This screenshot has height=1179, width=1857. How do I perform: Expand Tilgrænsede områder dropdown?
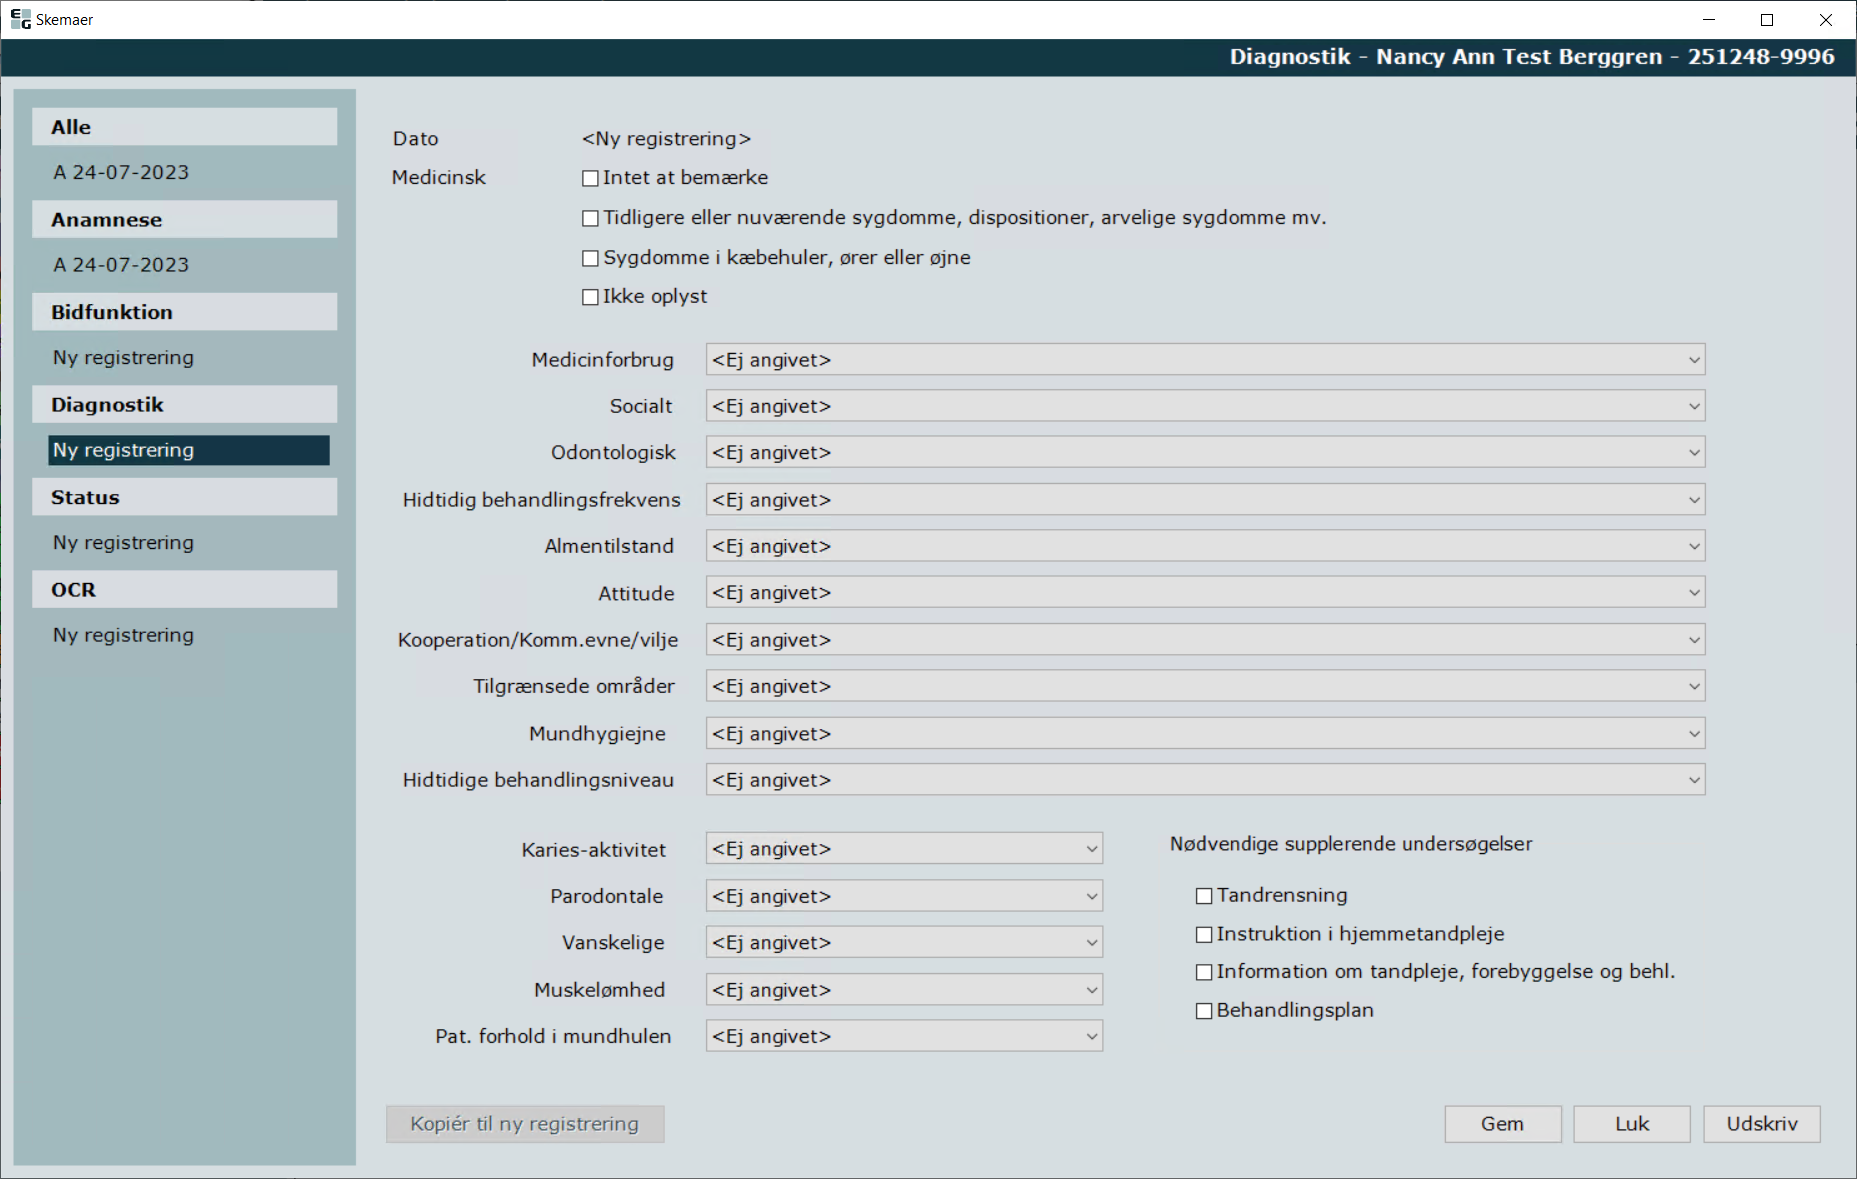[x=1205, y=686]
